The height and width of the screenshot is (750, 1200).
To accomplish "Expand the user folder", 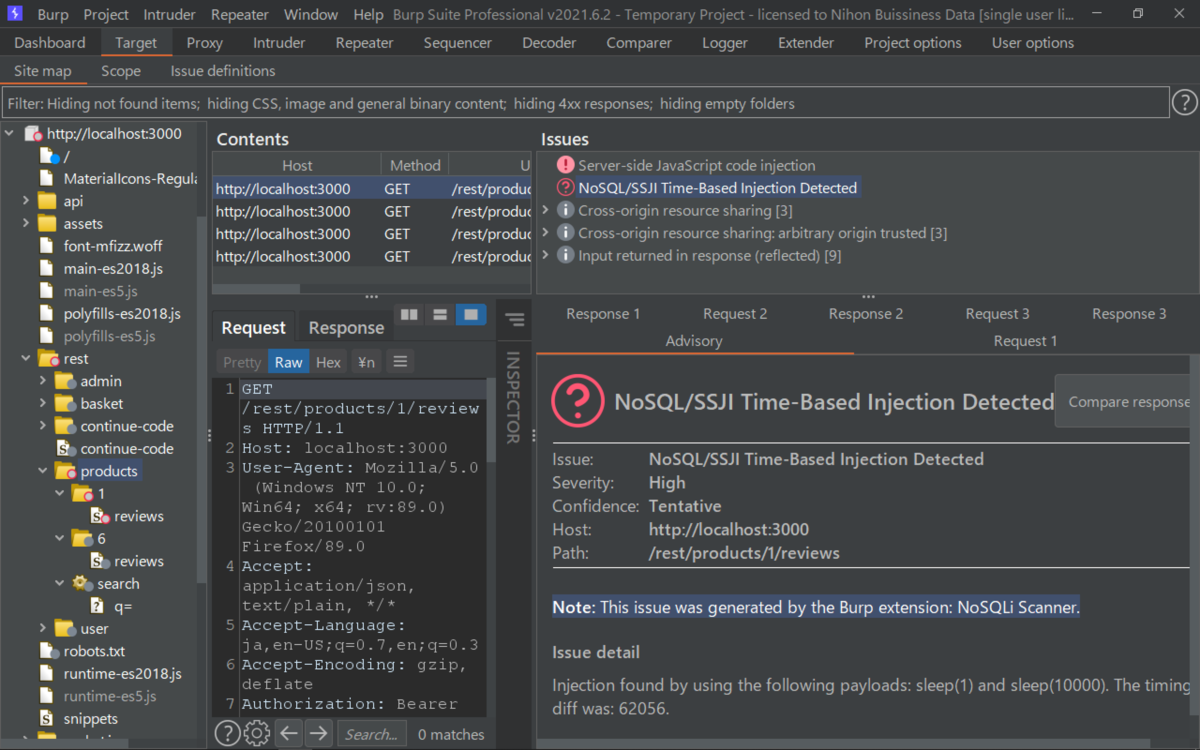I will [43, 628].
